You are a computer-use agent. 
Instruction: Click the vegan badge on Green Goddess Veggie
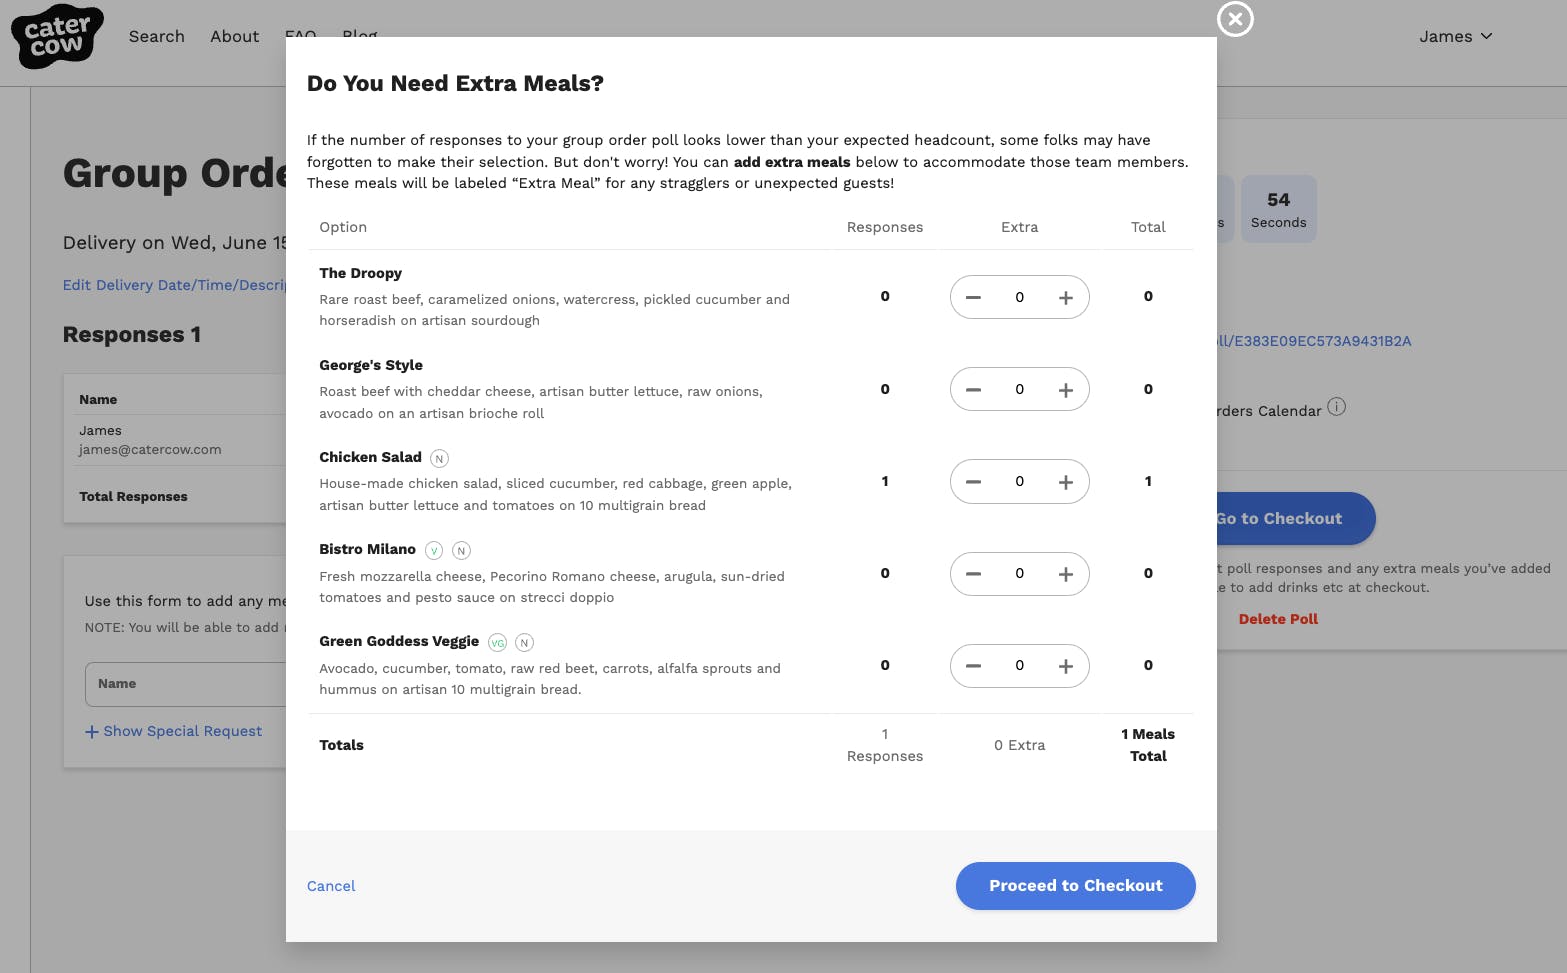pos(497,643)
